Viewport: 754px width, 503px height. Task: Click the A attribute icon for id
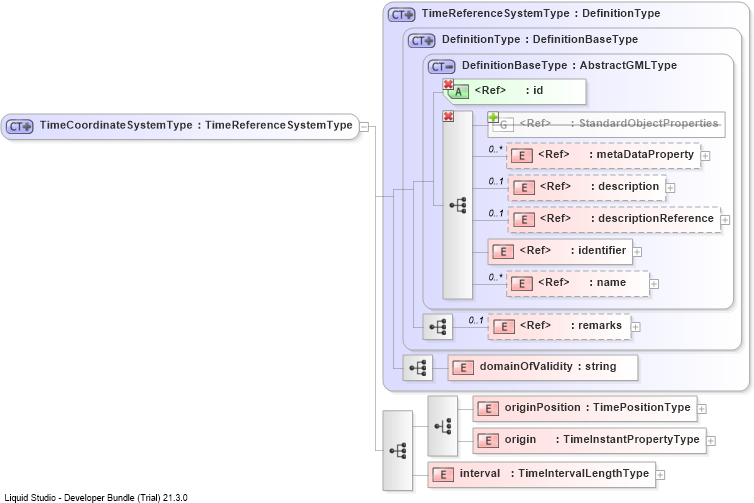458,92
